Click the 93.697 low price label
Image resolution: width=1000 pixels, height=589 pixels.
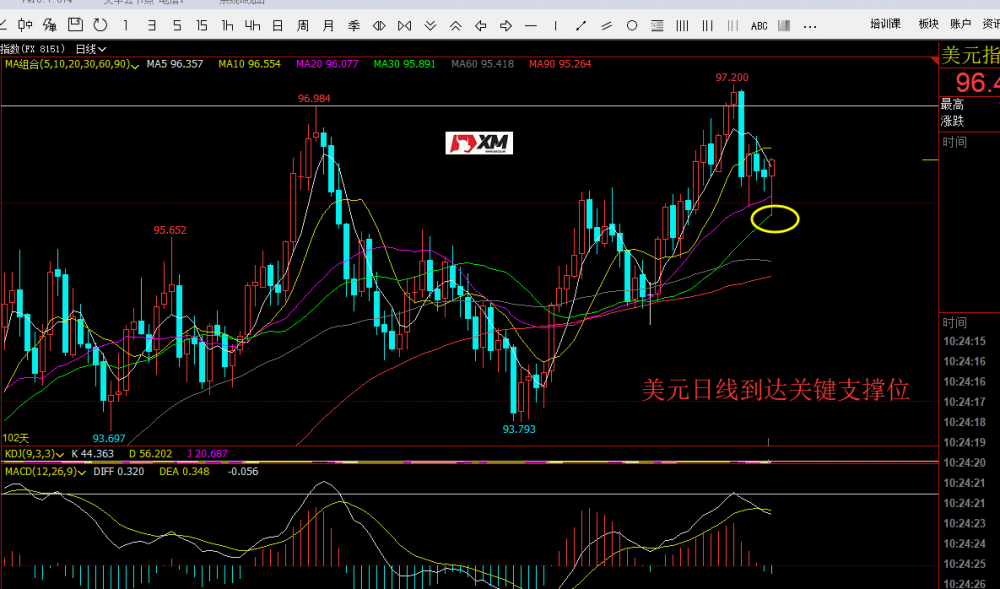pos(109,439)
